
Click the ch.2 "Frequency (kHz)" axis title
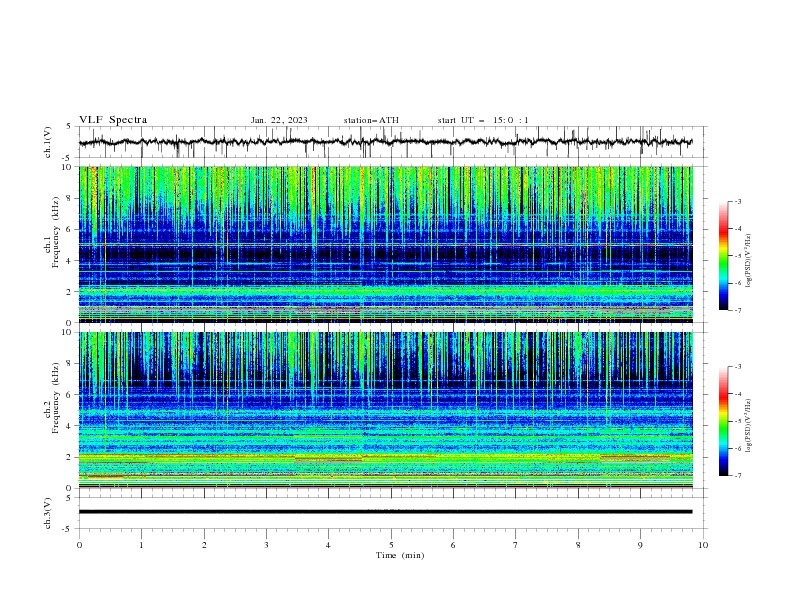(x=56, y=397)
